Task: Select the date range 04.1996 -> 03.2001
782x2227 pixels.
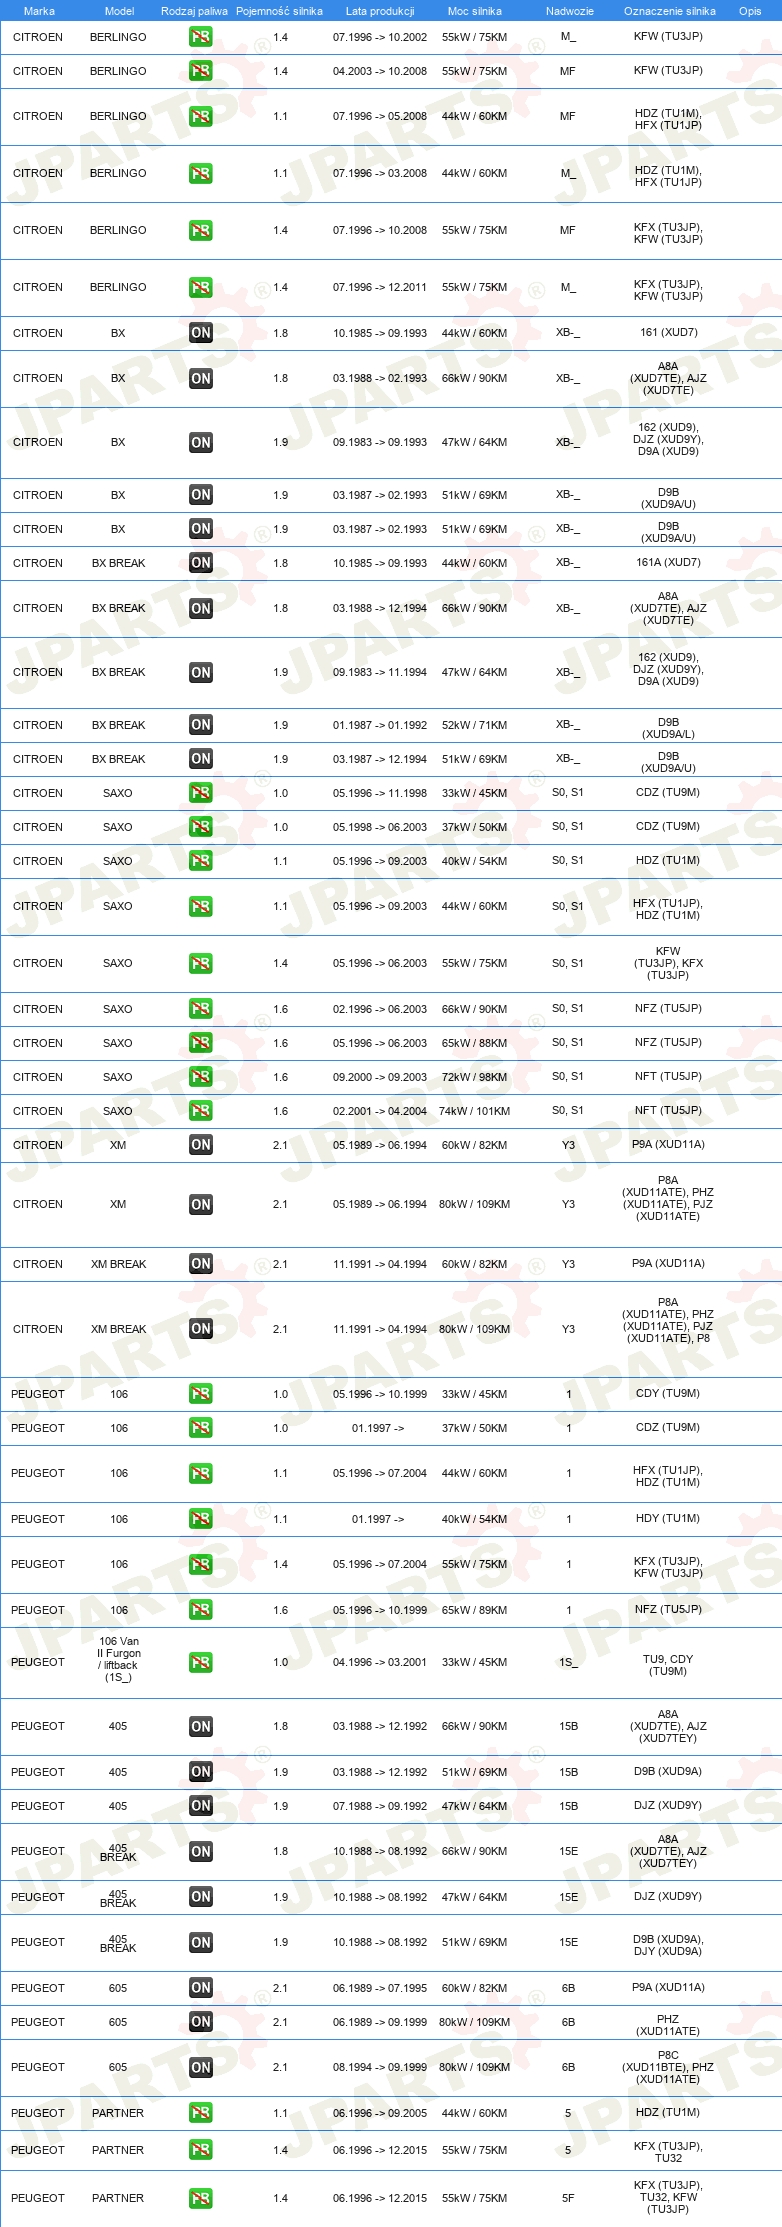Action: point(380,1662)
